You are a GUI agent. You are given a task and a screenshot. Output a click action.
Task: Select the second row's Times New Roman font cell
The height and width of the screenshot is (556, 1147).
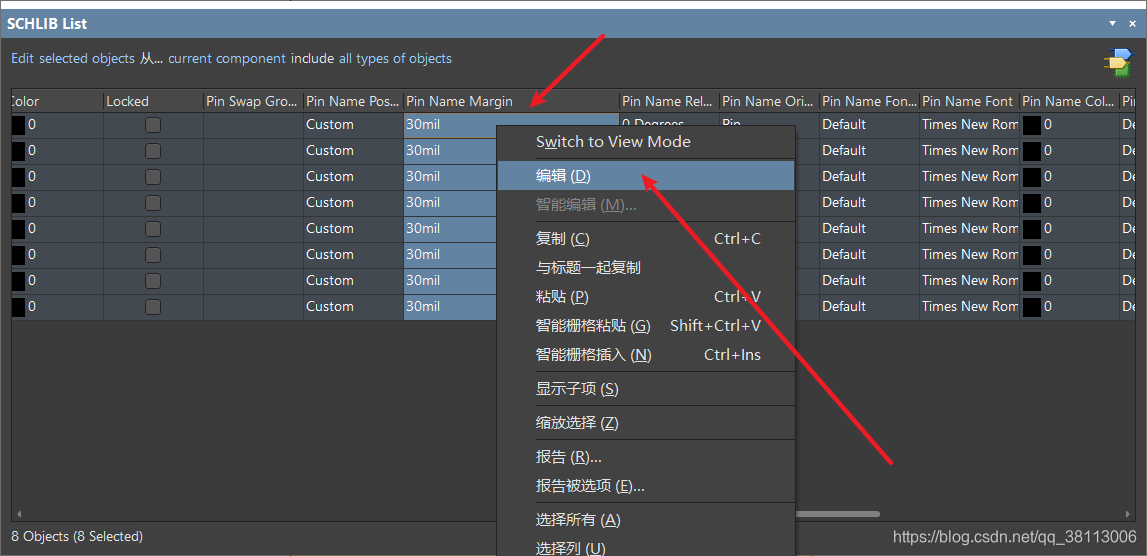click(969, 151)
